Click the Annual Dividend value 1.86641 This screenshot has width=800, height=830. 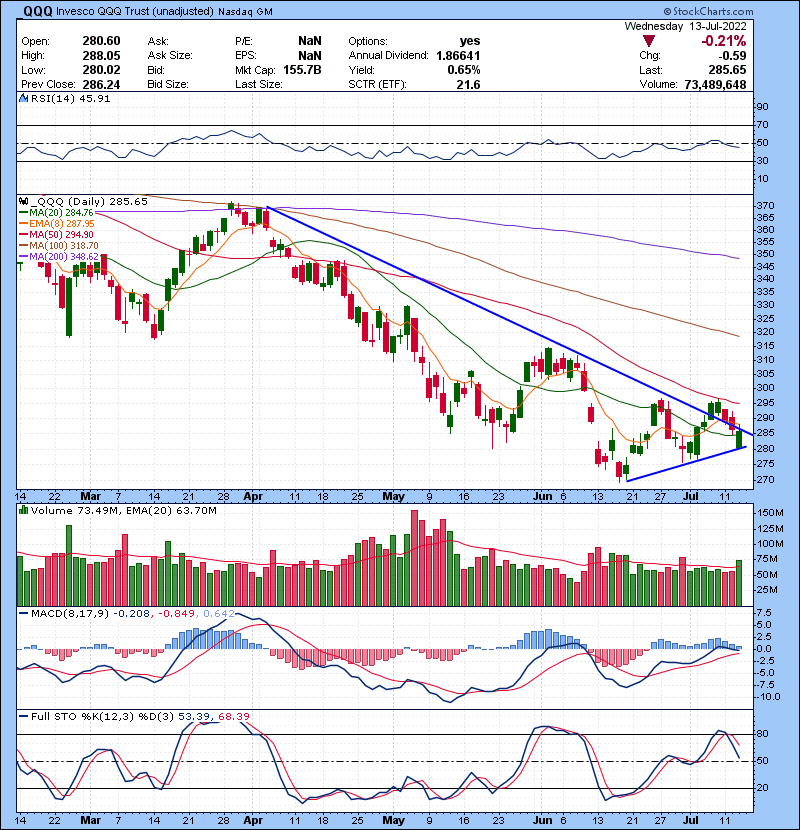pos(458,56)
